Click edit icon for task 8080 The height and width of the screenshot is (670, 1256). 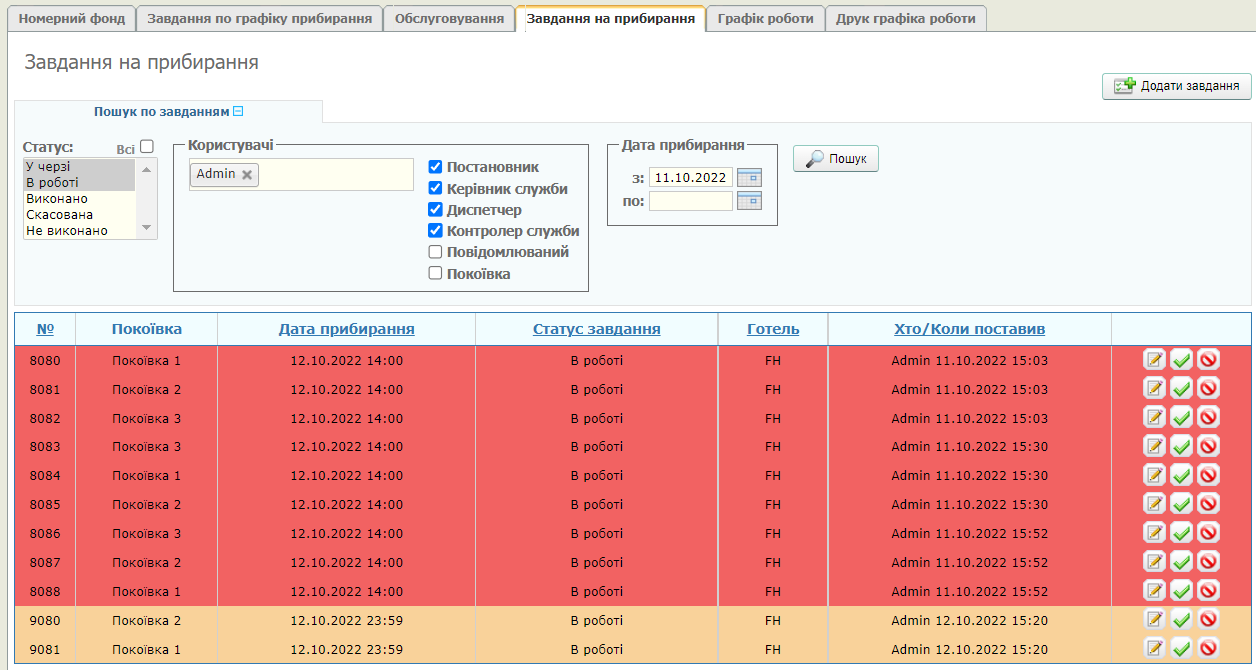click(x=1154, y=360)
